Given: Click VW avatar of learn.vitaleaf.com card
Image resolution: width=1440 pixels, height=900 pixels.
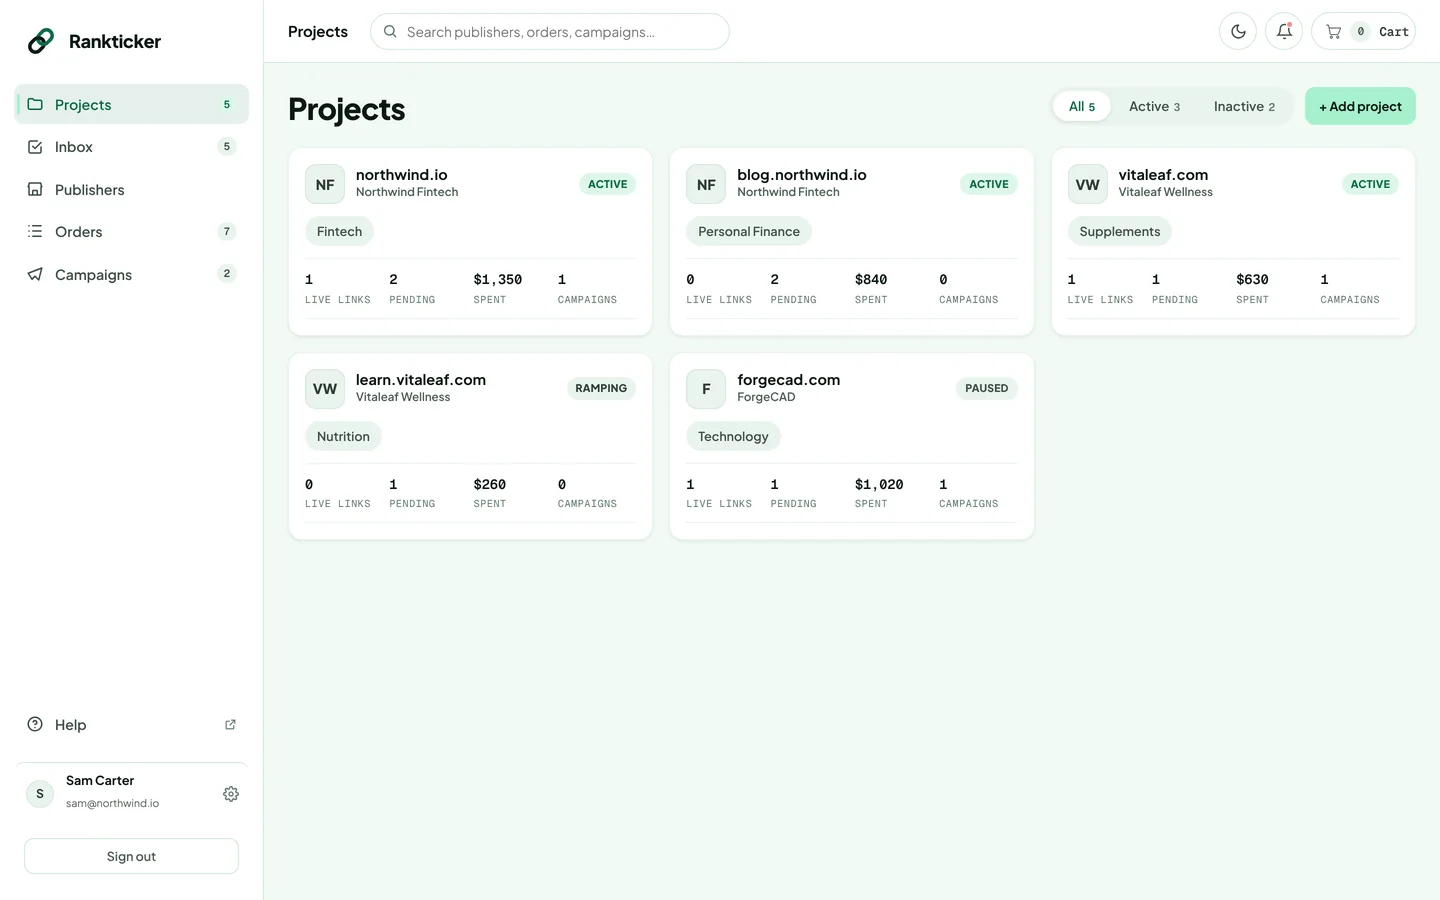Looking at the screenshot, I should [325, 389].
